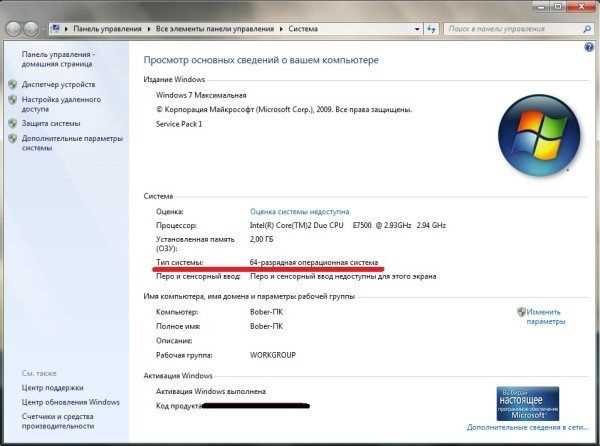
Task: Click shield icon next to Настройка удаленного доступа
Action: (x=13, y=100)
